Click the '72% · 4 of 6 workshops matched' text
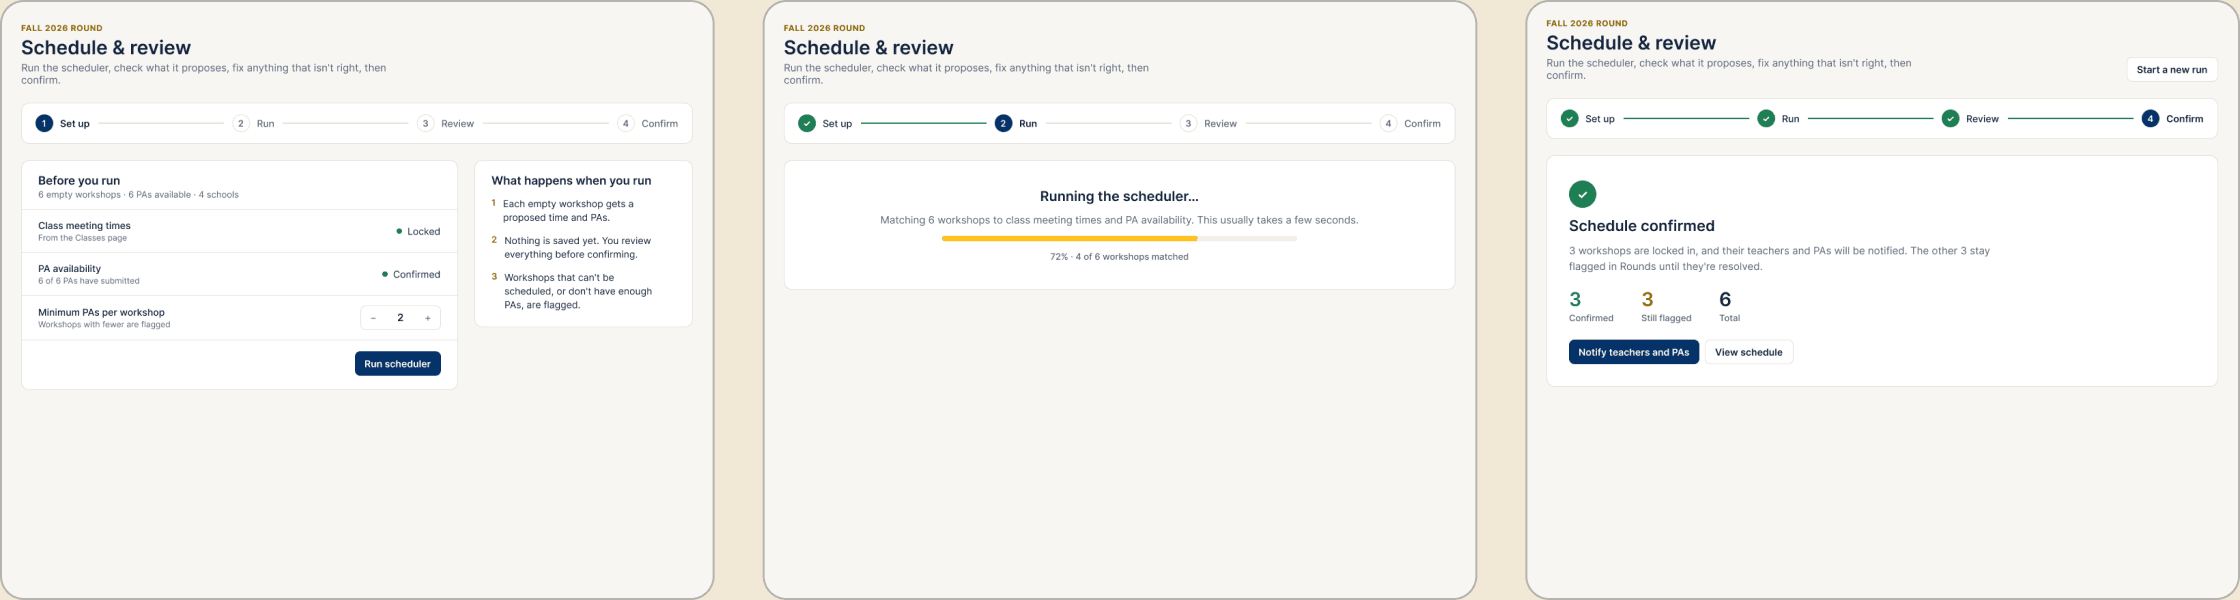This screenshot has width=2240, height=600. pyautogui.click(x=1119, y=257)
